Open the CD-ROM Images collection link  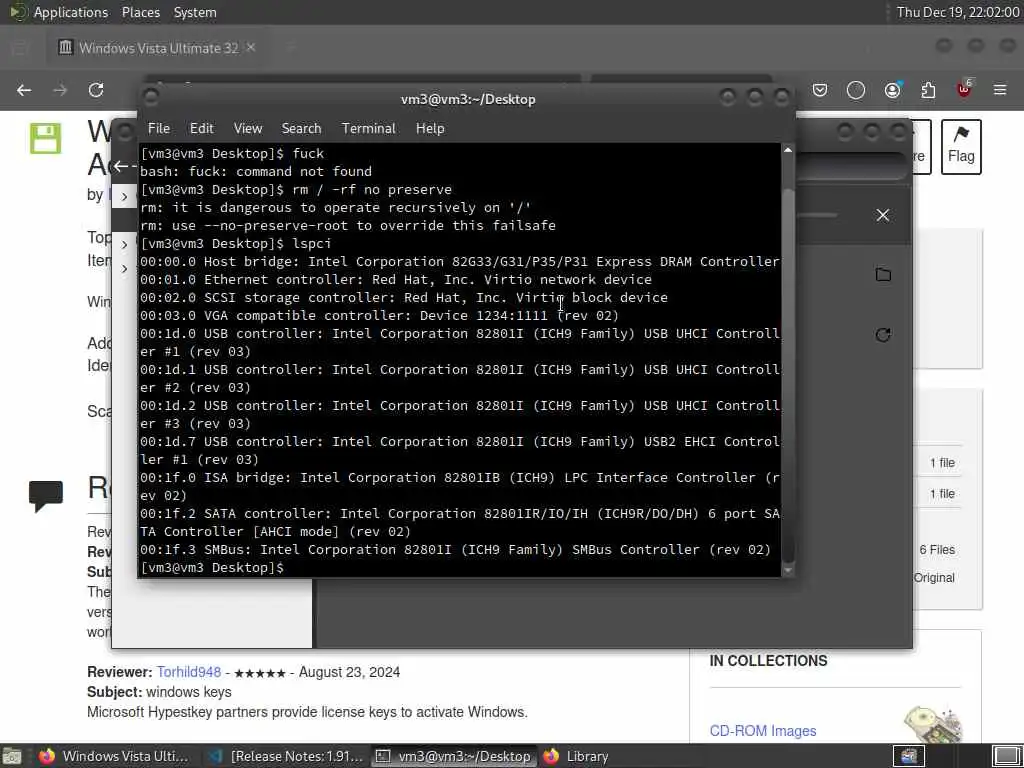click(763, 731)
